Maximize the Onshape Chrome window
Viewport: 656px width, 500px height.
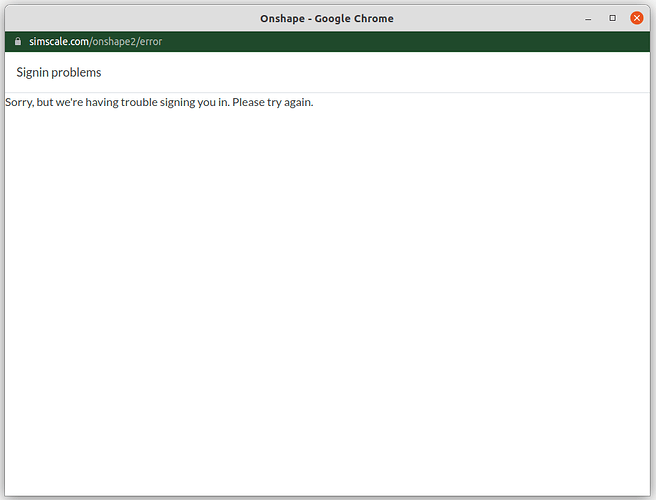(612, 18)
